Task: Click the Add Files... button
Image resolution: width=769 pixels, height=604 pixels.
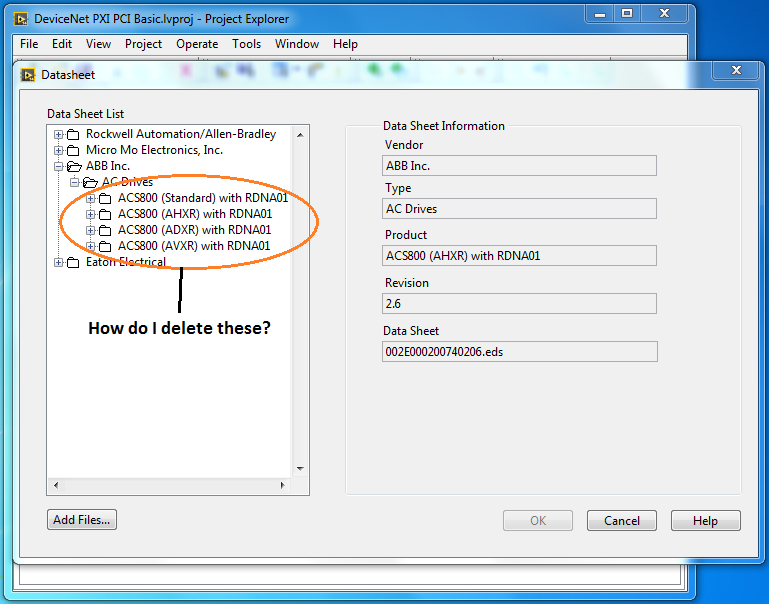Action: click(x=82, y=520)
